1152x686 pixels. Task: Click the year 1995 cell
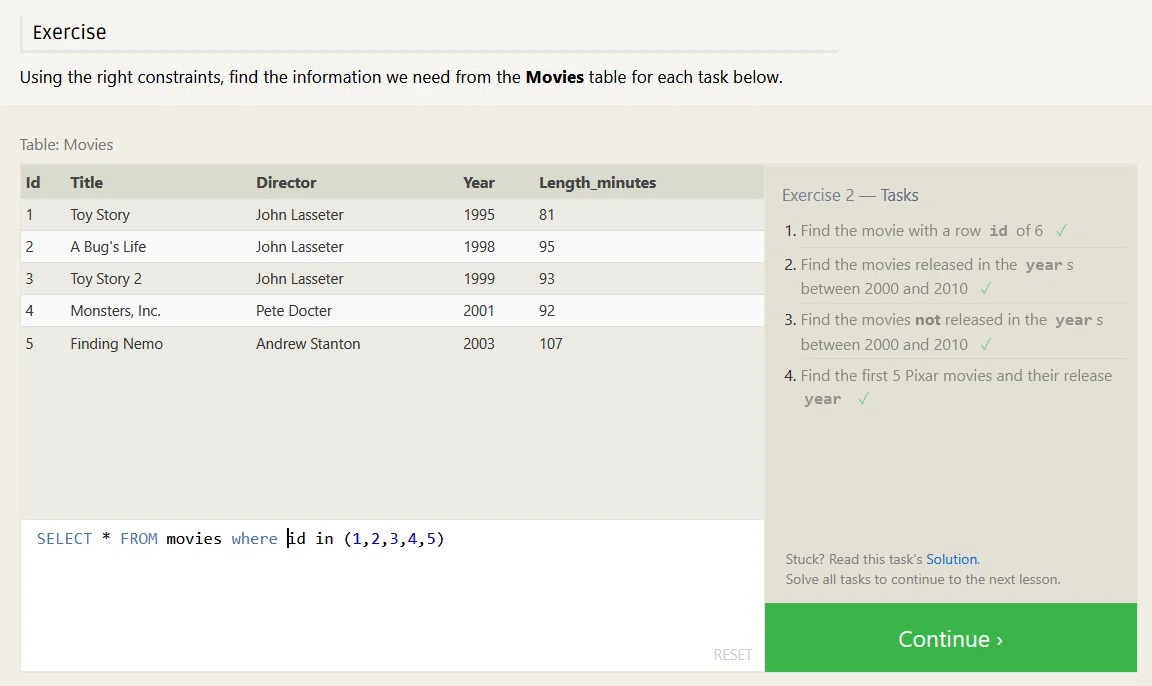click(x=479, y=215)
